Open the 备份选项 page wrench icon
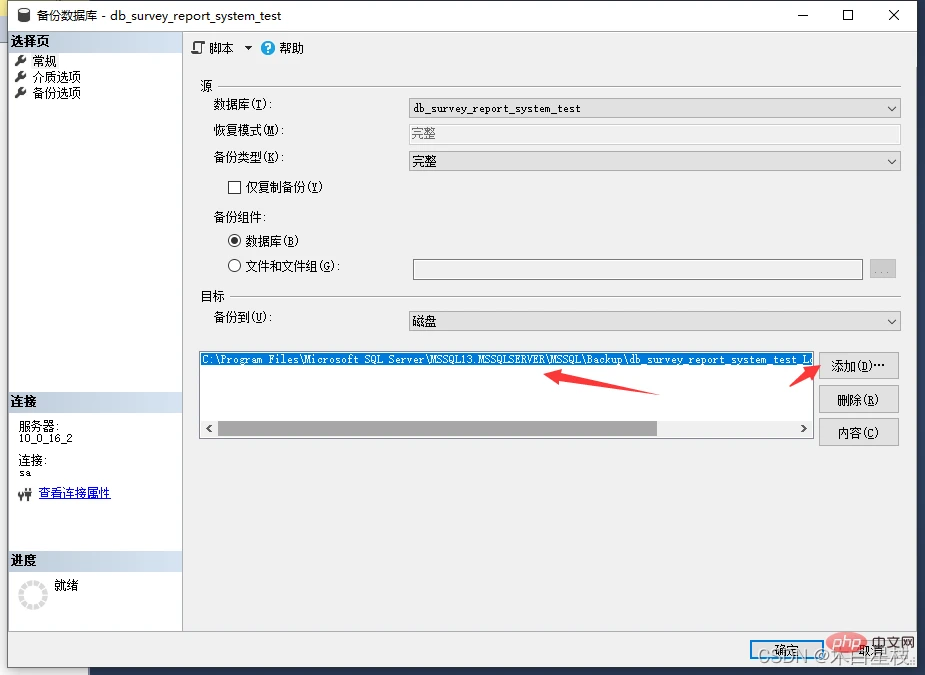Viewport: 925px width, 675px height. pos(21,93)
